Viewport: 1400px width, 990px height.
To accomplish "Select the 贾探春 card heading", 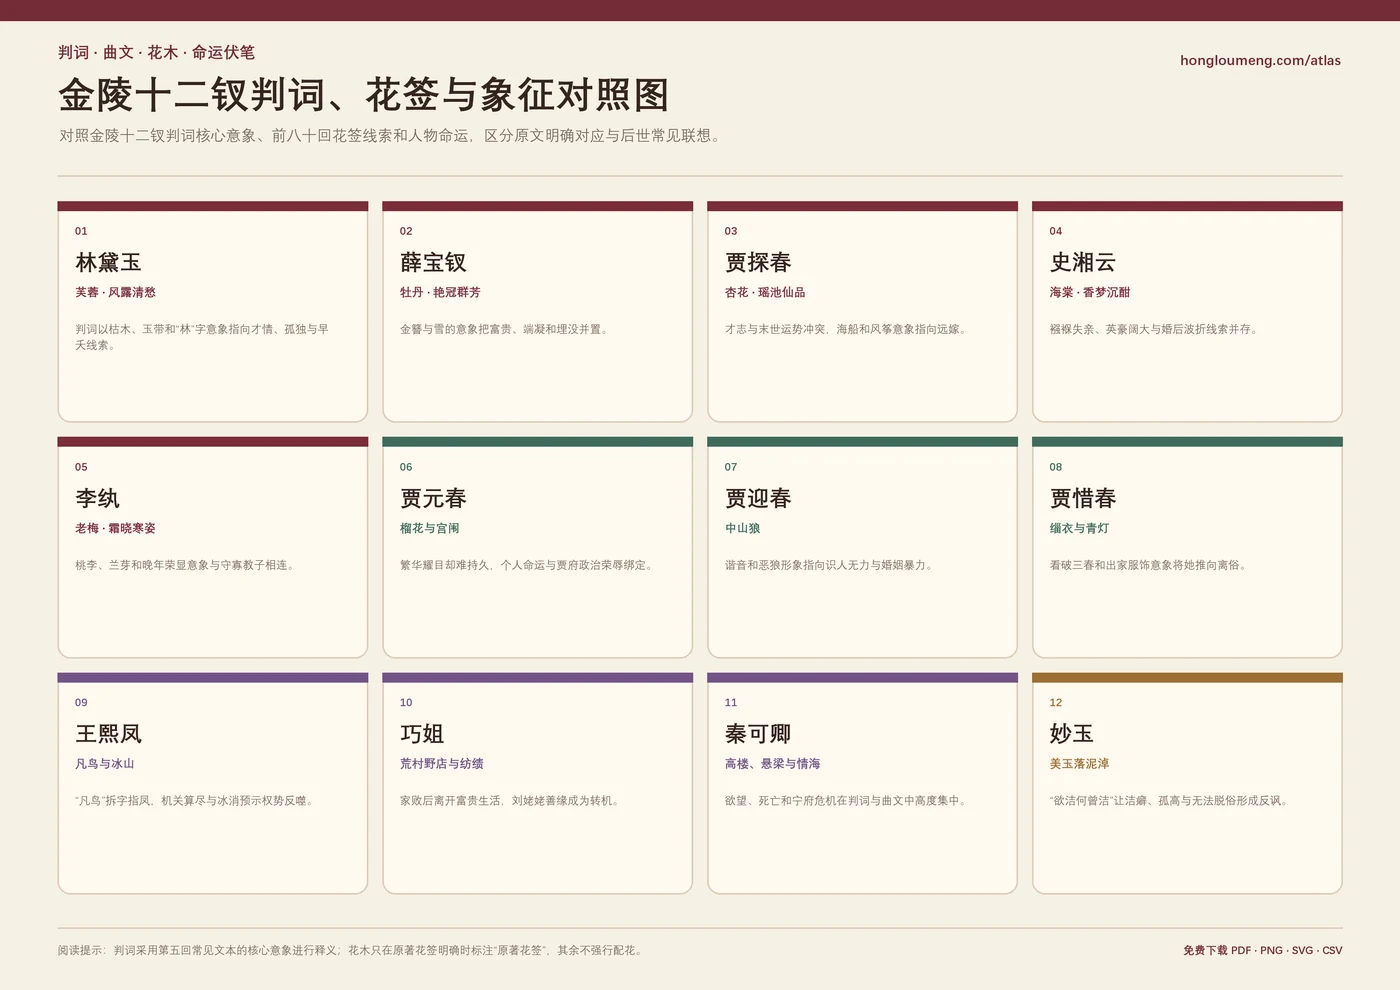I will (x=758, y=262).
